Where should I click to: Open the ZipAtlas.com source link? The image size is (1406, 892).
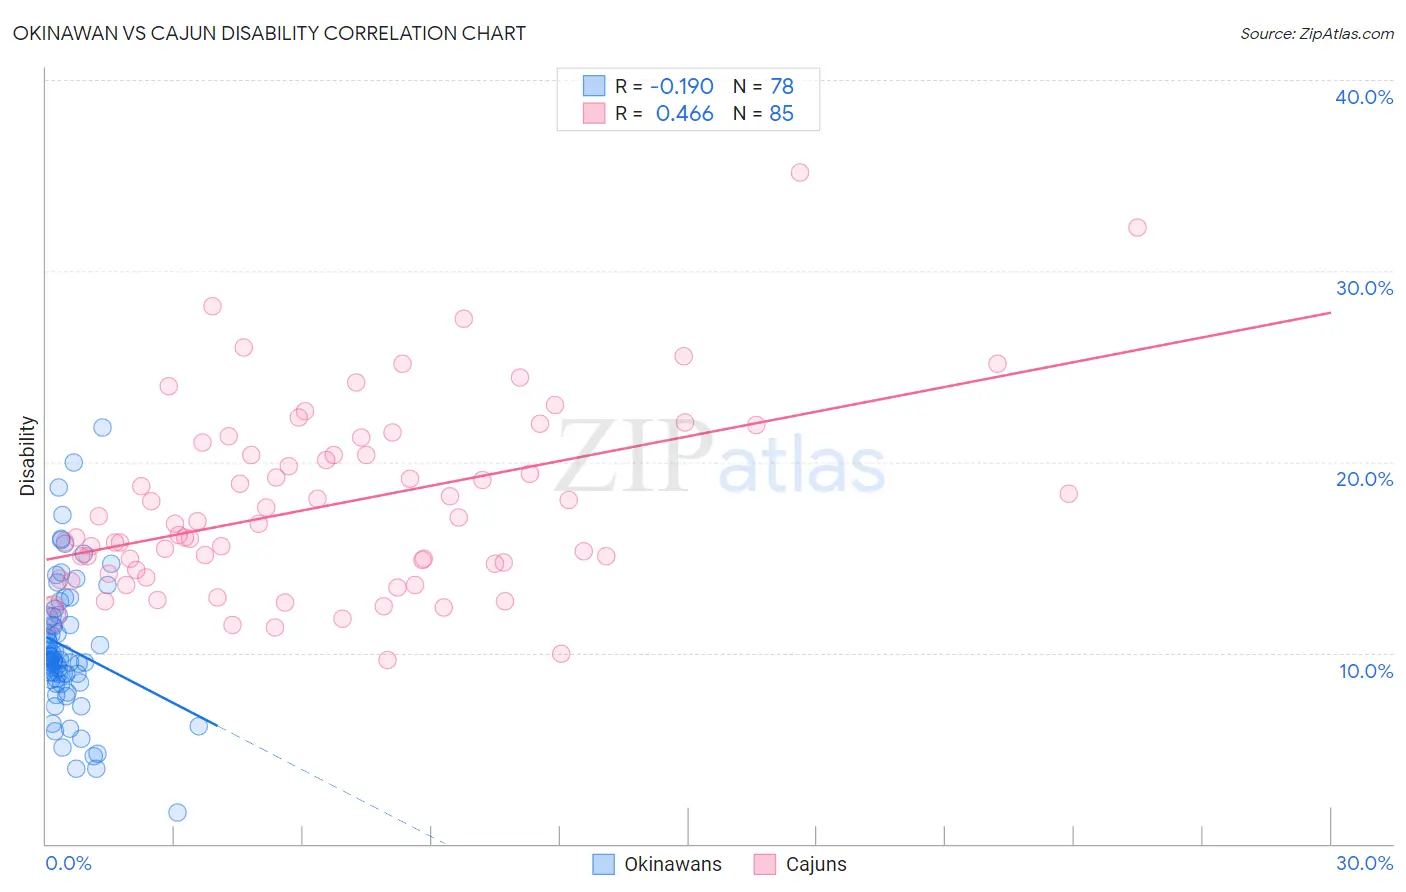[x=1317, y=33]
